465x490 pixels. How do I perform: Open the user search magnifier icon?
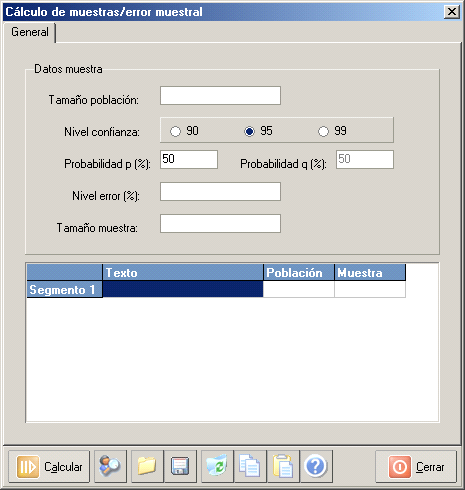tap(110, 467)
